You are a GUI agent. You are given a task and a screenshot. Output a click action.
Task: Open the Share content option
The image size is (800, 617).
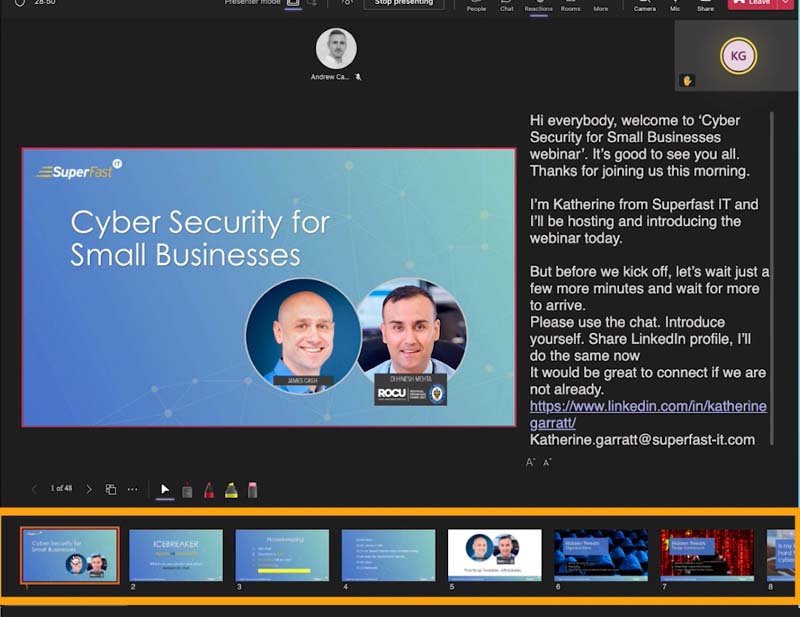tap(706, 5)
